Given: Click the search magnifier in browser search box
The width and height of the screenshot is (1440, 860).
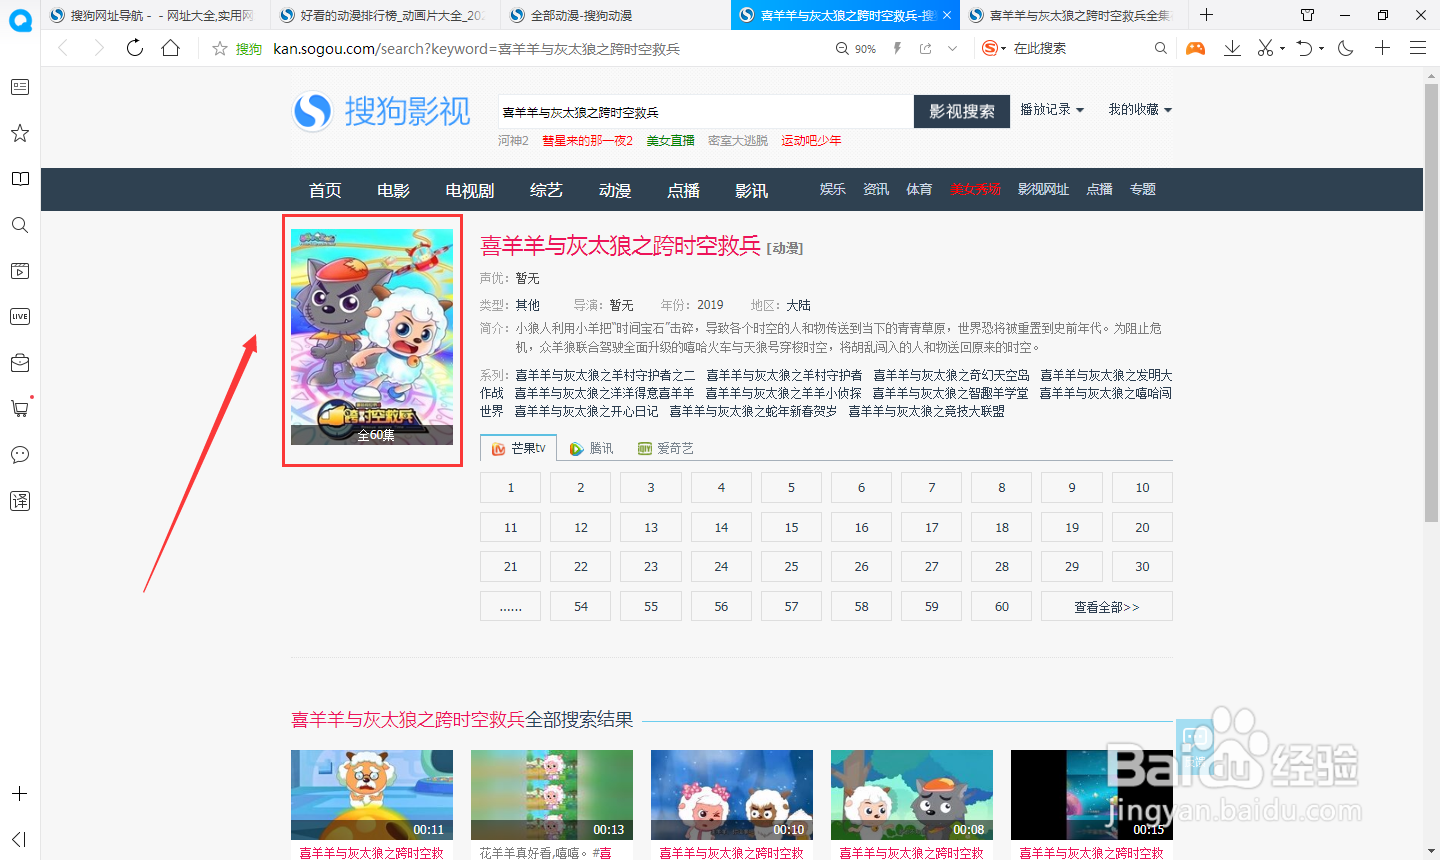Looking at the screenshot, I should pyautogui.click(x=1160, y=48).
